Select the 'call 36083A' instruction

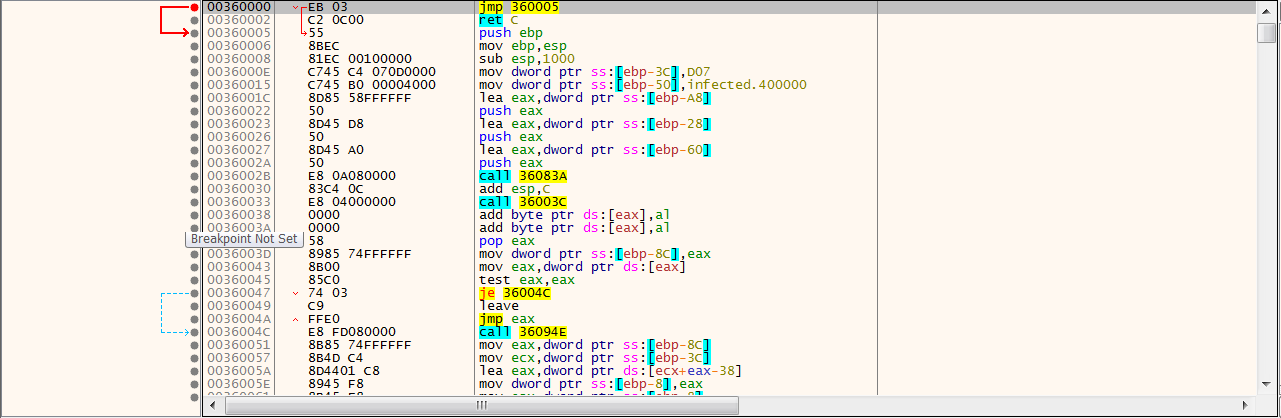pyautogui.click(x=523, y=176)
